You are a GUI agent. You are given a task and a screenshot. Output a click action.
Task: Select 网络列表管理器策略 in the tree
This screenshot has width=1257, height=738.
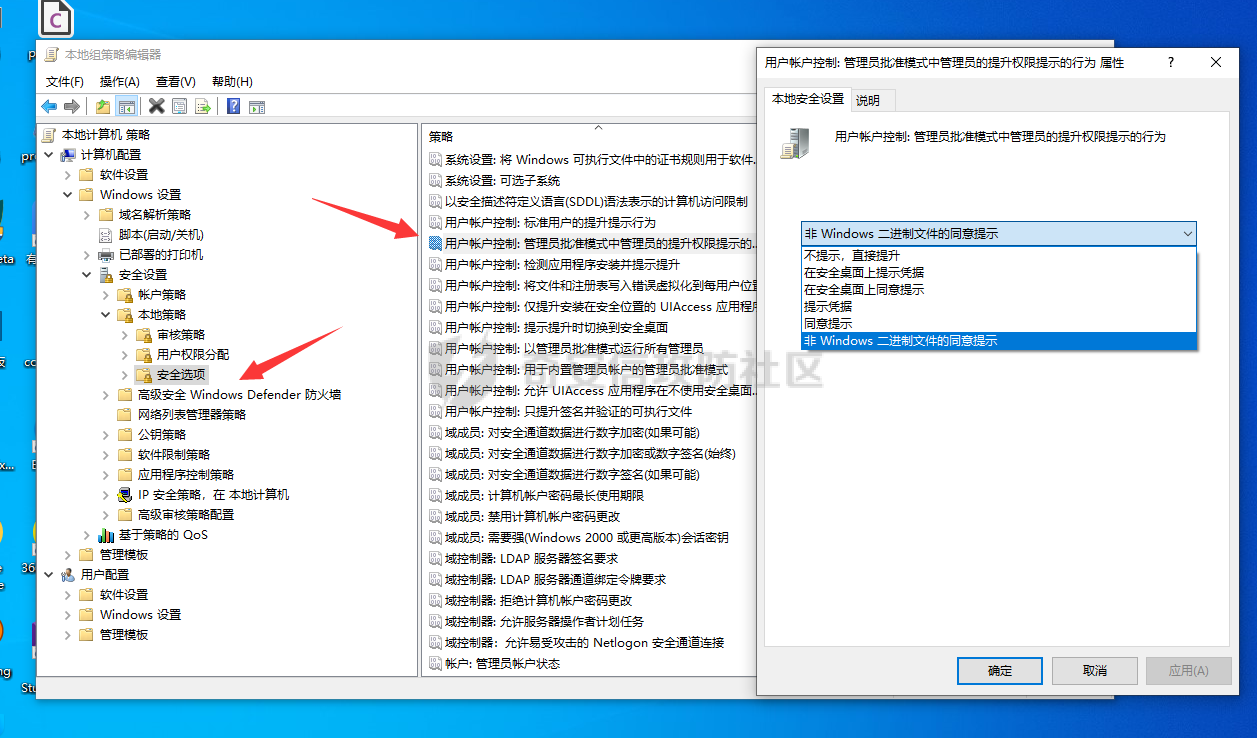coord(192,414)
